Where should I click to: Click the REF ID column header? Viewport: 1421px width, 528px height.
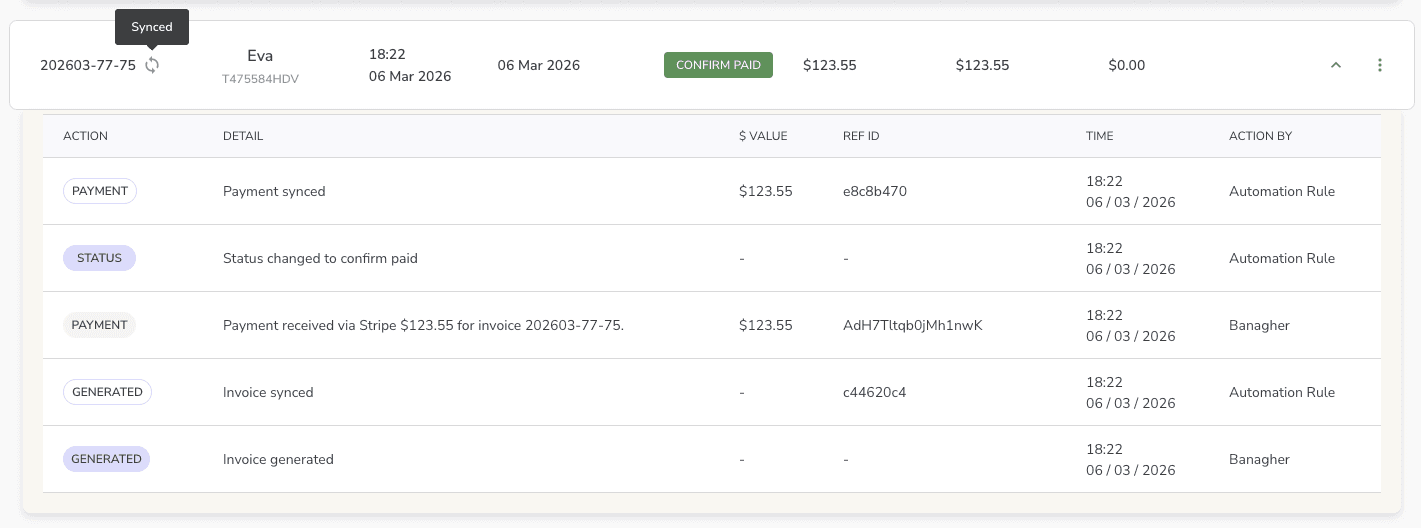coord(861,136)
